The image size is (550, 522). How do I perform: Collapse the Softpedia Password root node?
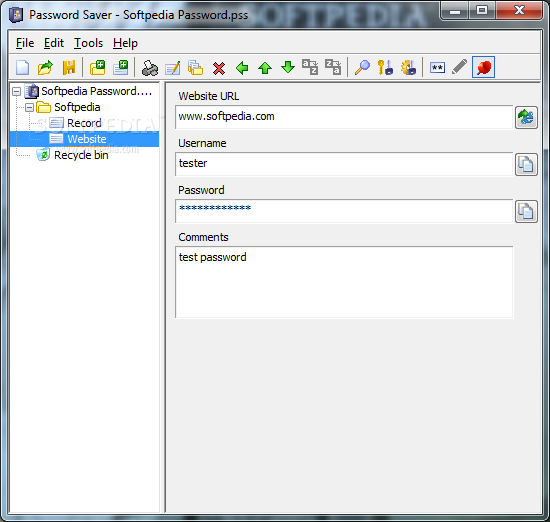[x=16, y=92]
